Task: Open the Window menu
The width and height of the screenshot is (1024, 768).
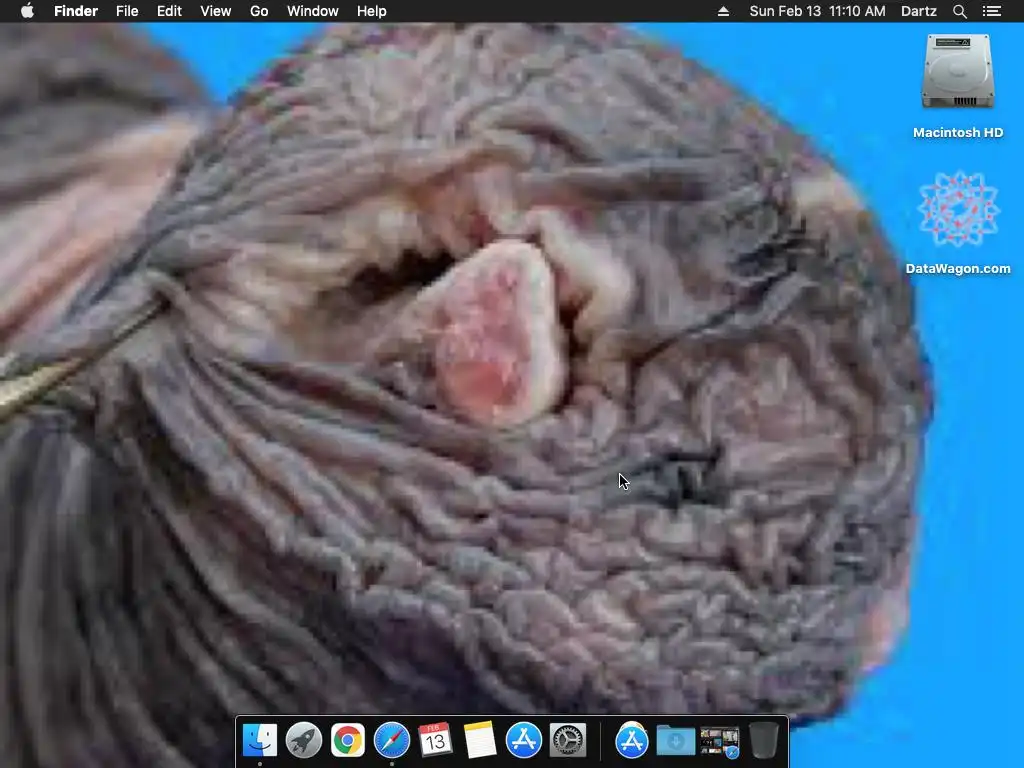Action: coord(313,11)
